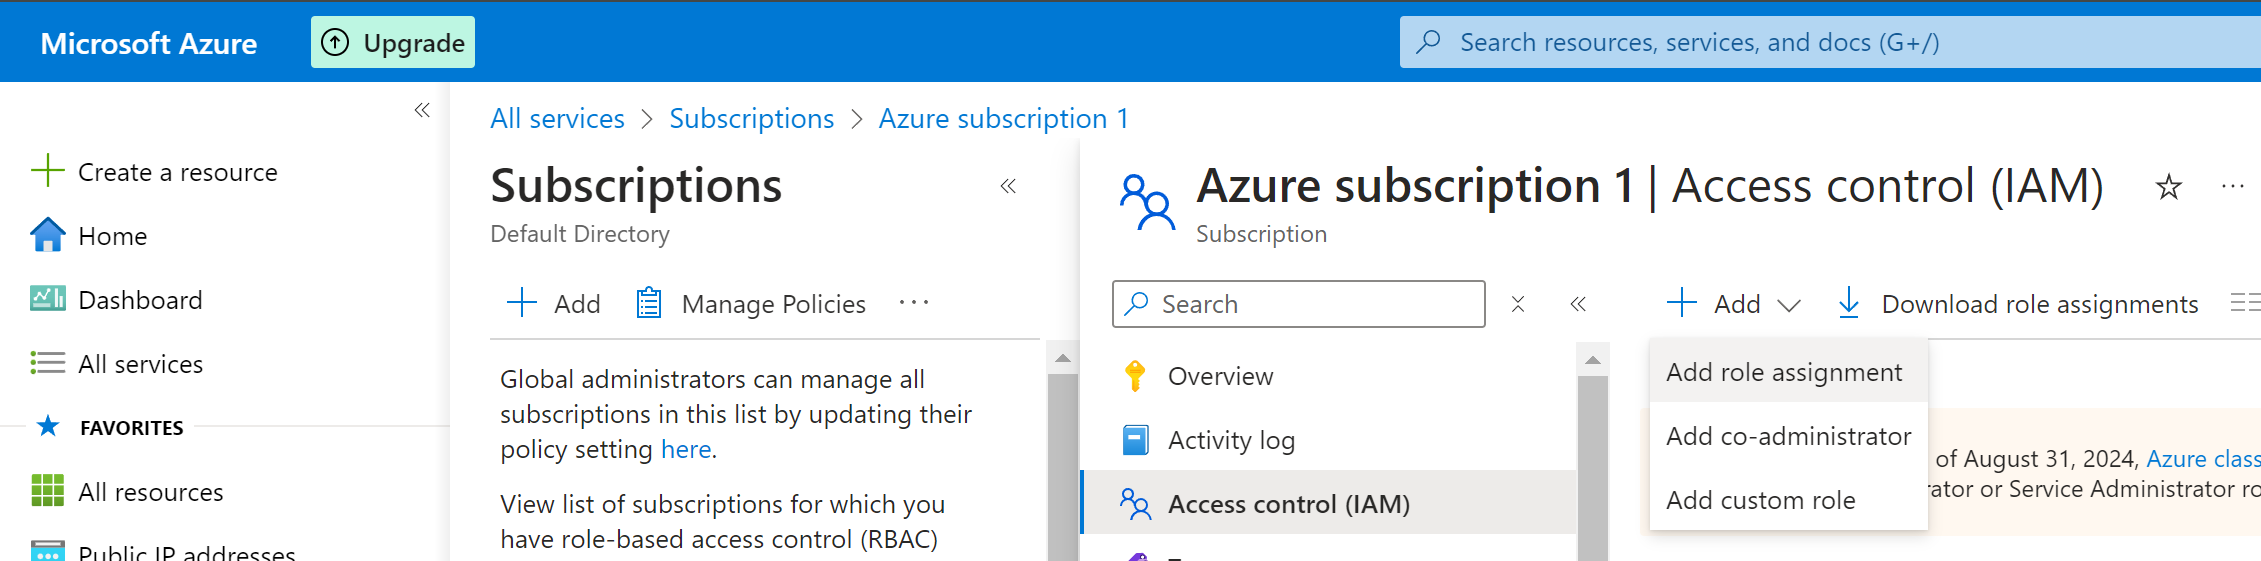Click the Dashboard chart icon

click(47, 299)
